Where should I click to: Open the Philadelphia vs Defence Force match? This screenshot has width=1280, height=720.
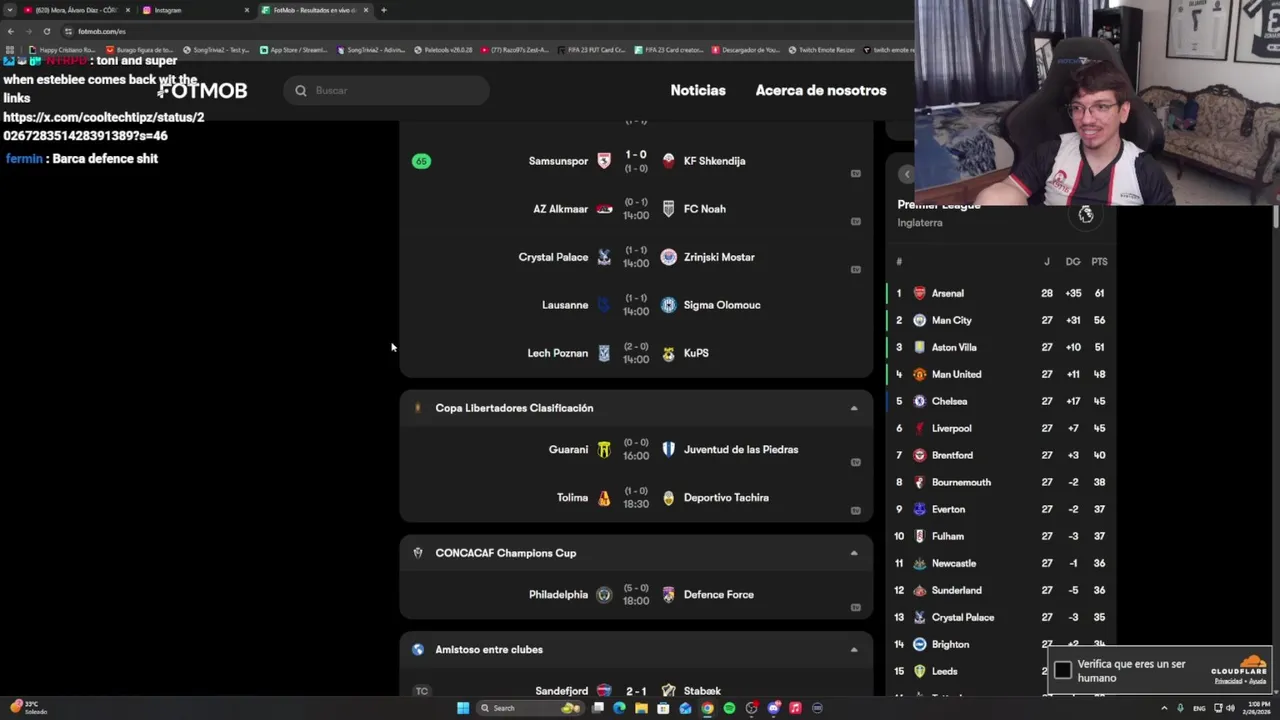click(x=636, y=595)
